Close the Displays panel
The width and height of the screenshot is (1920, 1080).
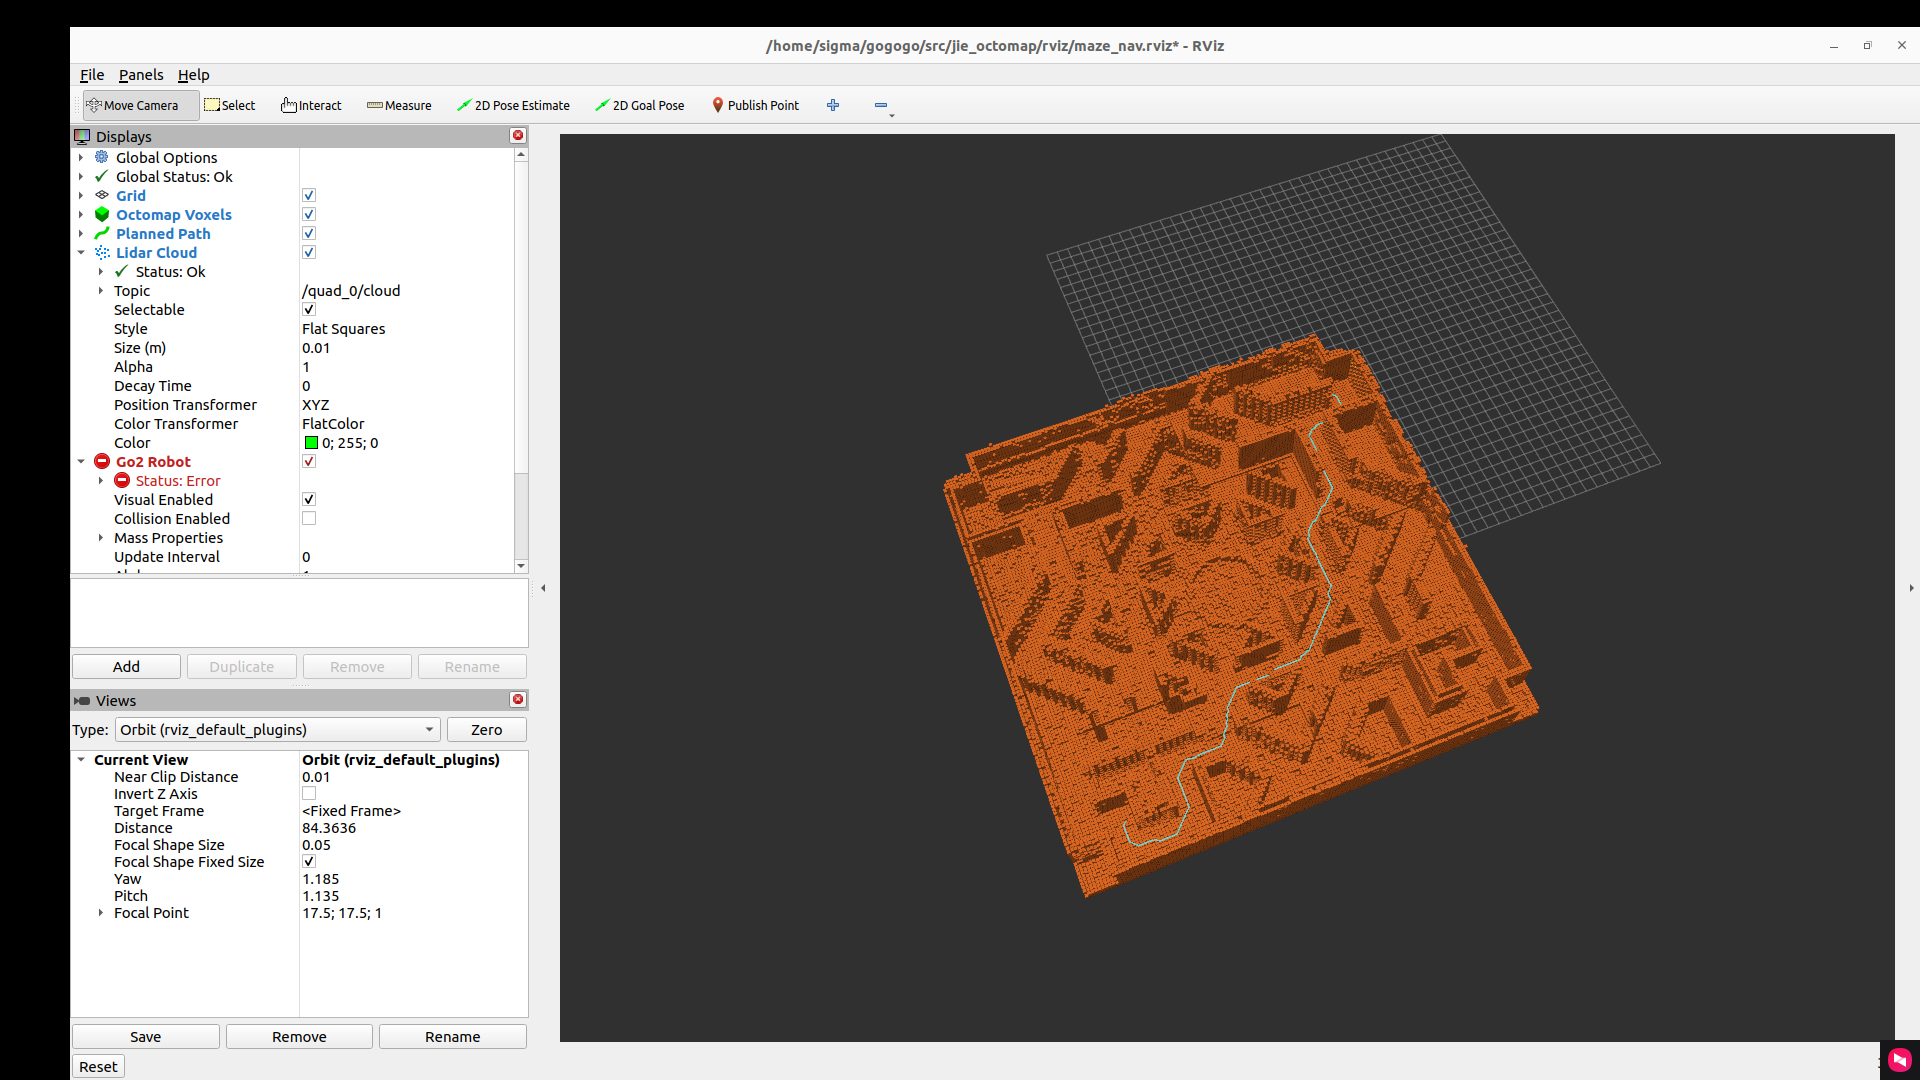[518, 135]
